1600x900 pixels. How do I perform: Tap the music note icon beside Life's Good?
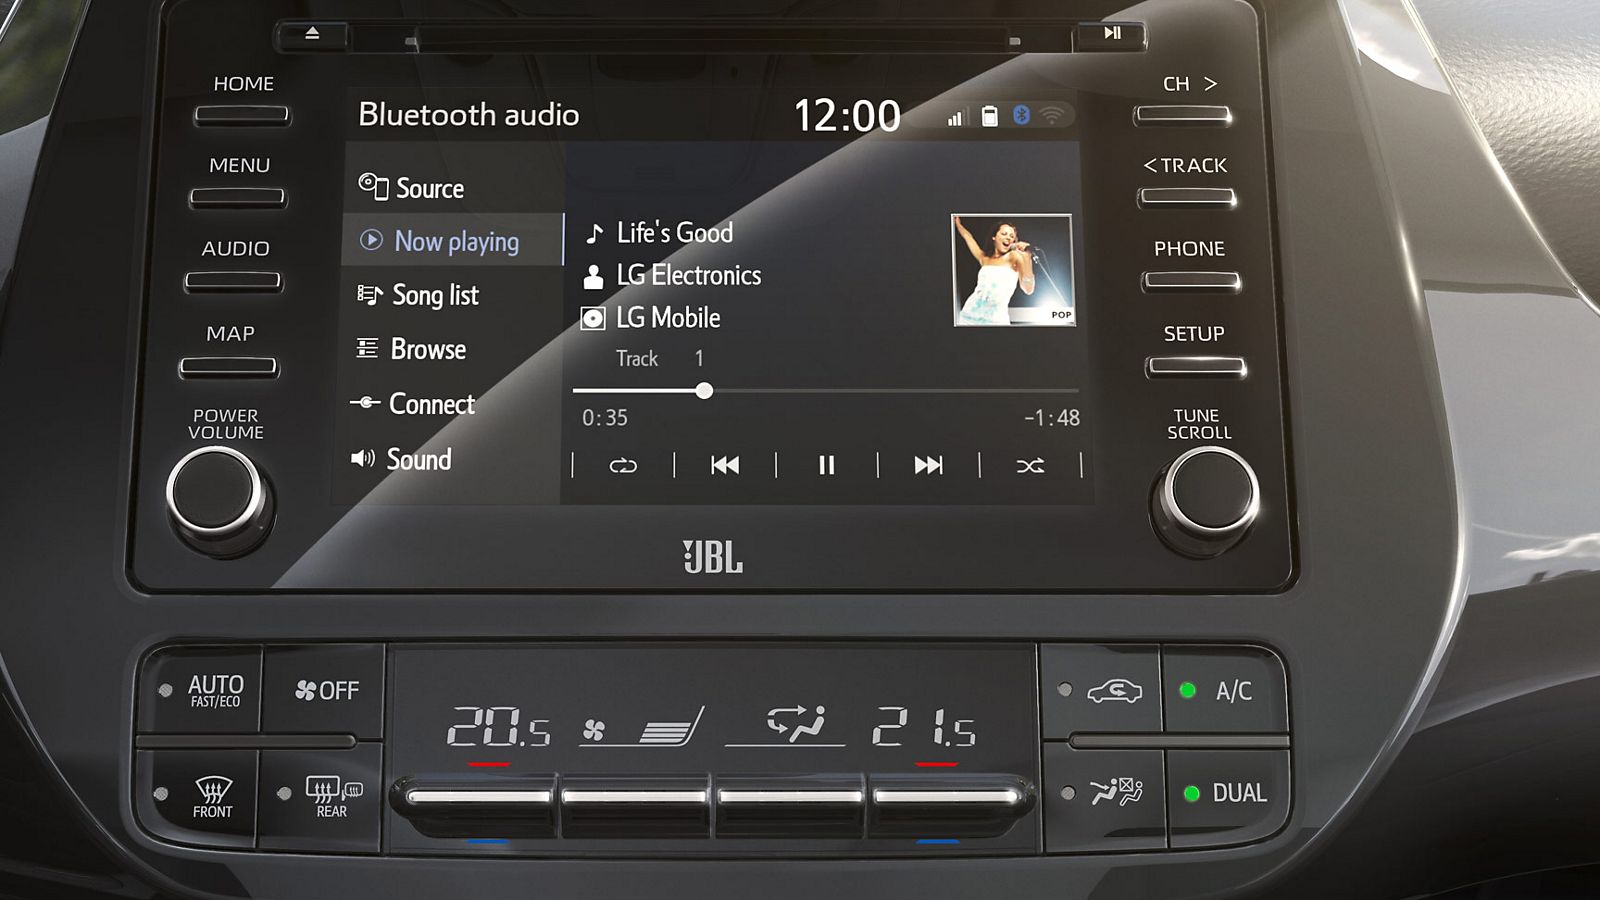pos(594,233)
